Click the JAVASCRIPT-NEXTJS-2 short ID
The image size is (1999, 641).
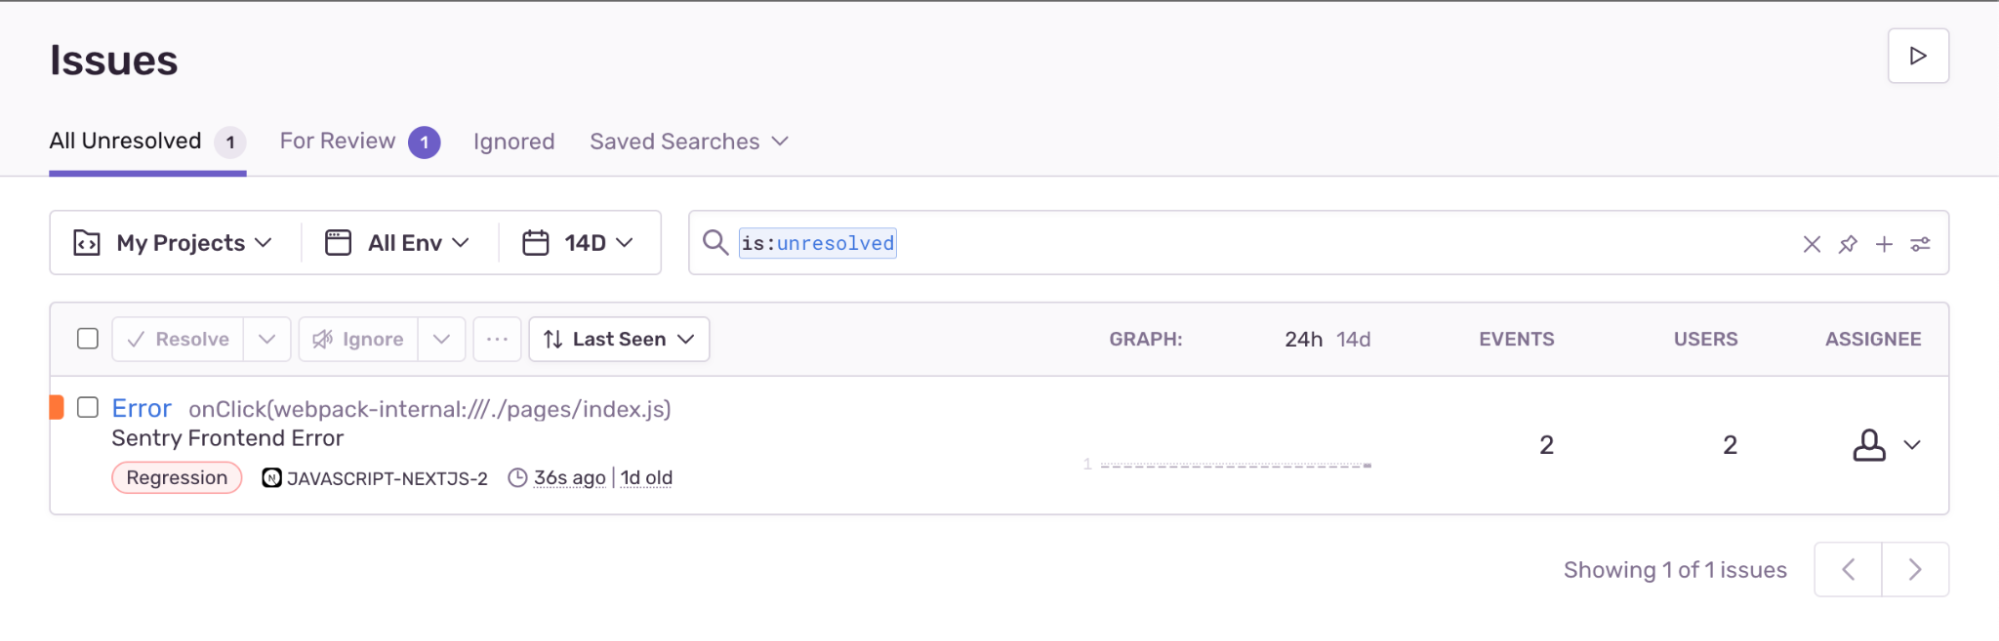(x=387, y=478)
